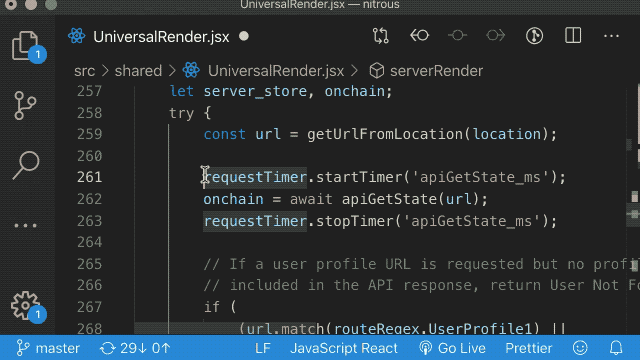Click the compare changes icon in editor toolbar
640x360 pixels.
coord(380,36)
